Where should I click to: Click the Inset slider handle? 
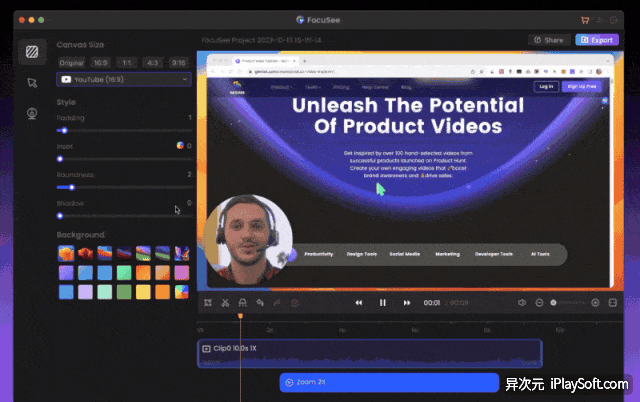click(60, 159)
